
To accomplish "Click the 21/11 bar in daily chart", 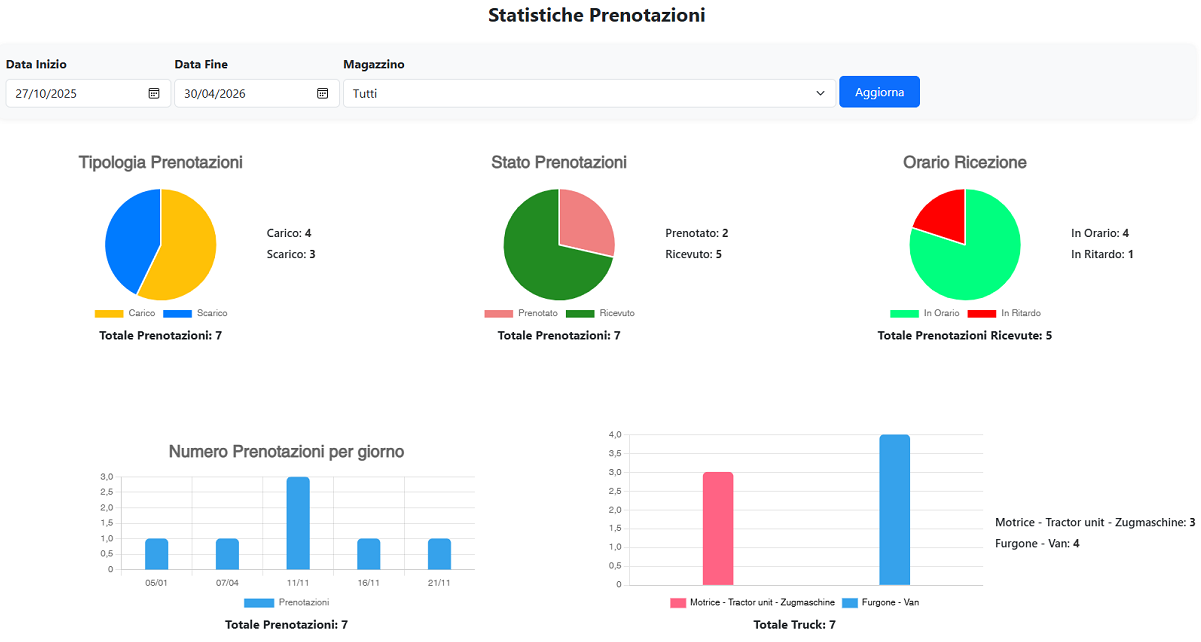I will click(439, 554).
